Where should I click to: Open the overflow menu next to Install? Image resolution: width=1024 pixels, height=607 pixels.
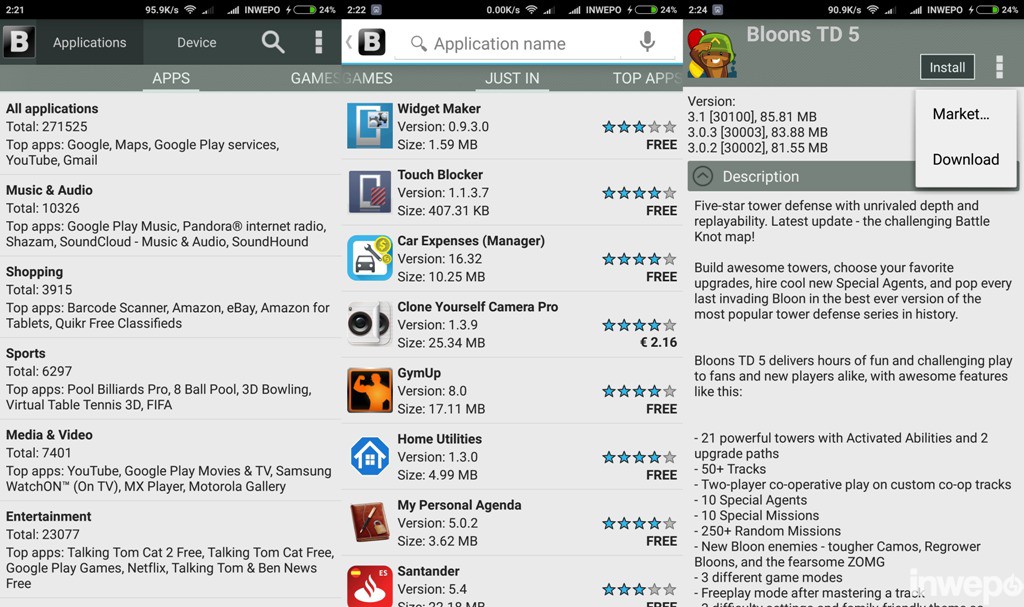[x=999, y=67]
